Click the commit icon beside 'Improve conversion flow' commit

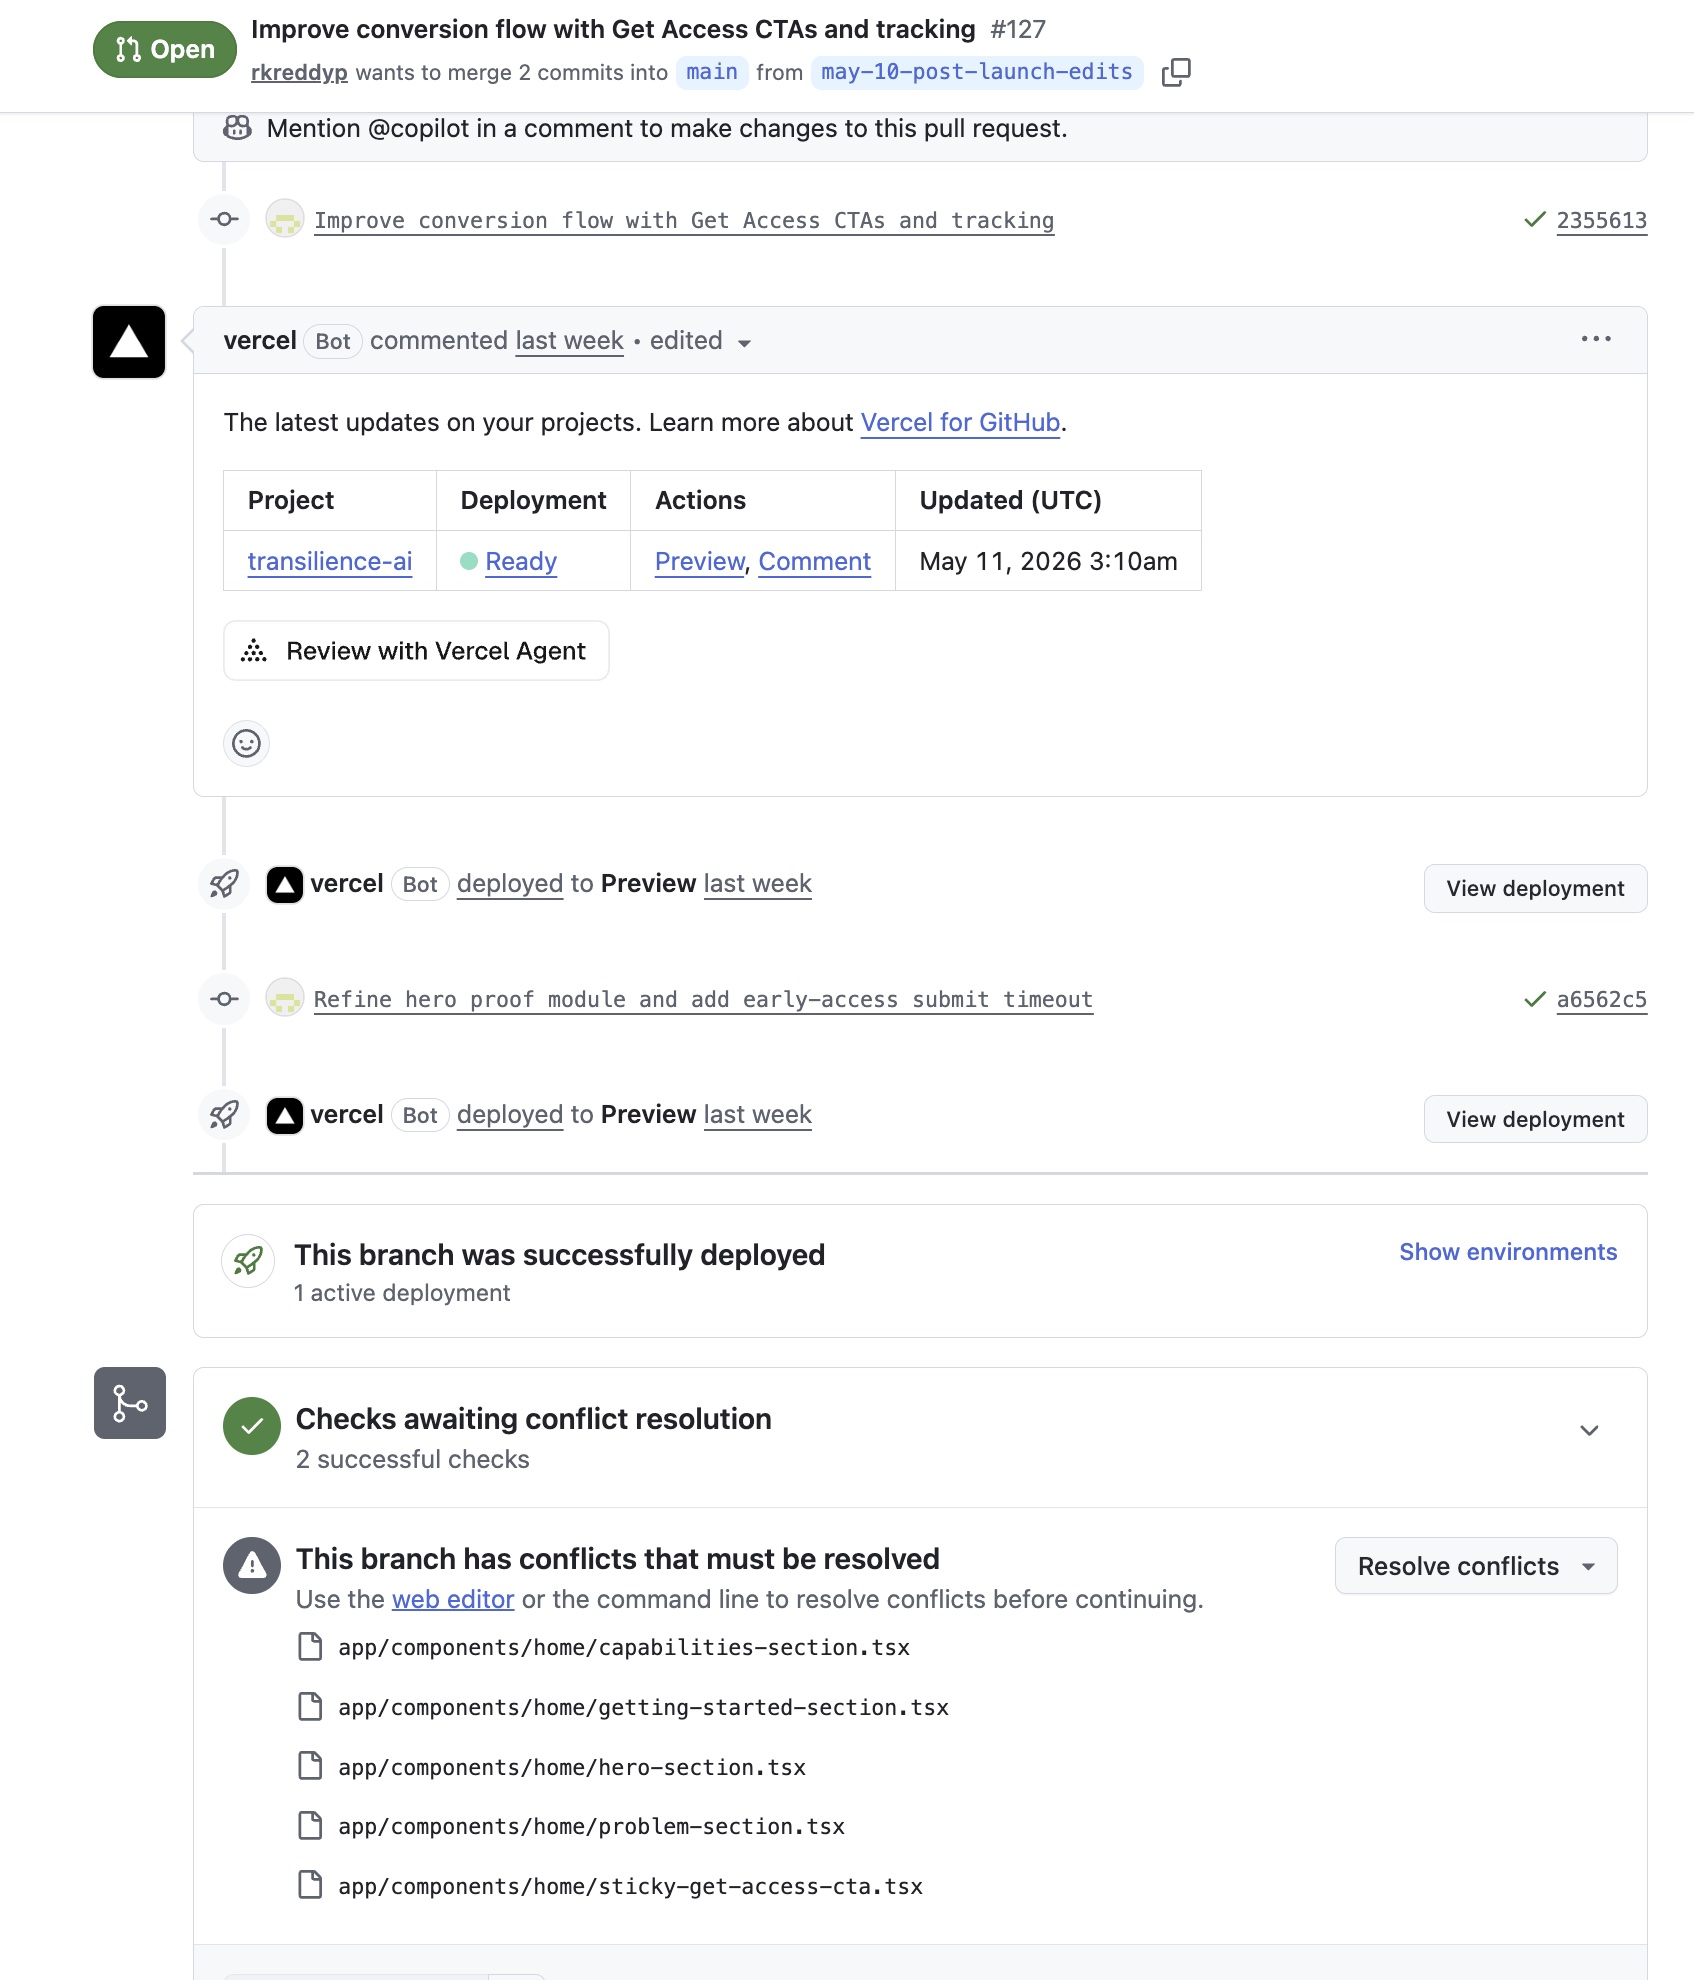click(224, 219)
